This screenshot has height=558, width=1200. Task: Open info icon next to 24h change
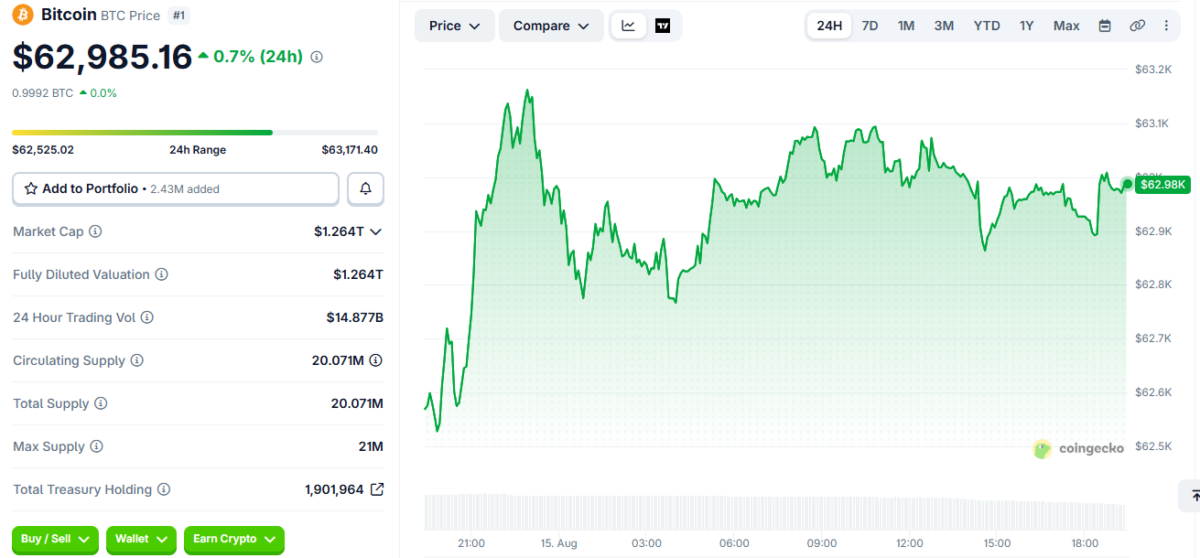[317, 57]
